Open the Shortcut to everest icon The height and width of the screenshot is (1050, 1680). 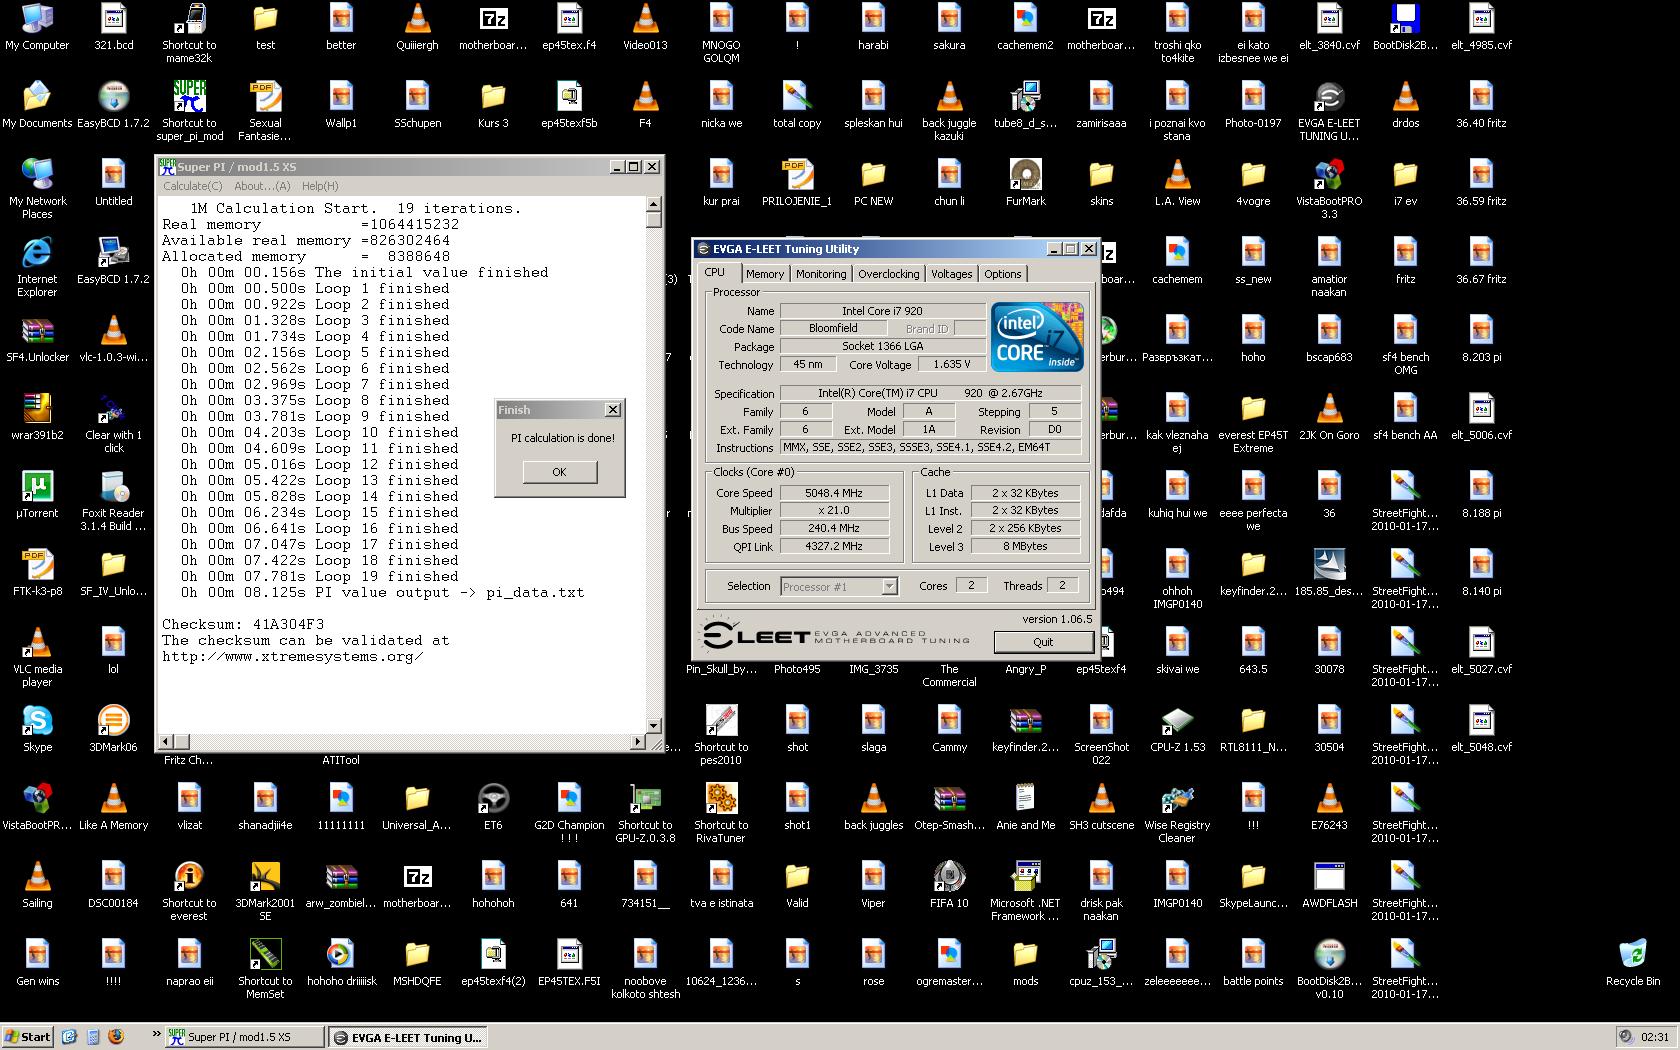pyautogui.click(x=189, y=890)
